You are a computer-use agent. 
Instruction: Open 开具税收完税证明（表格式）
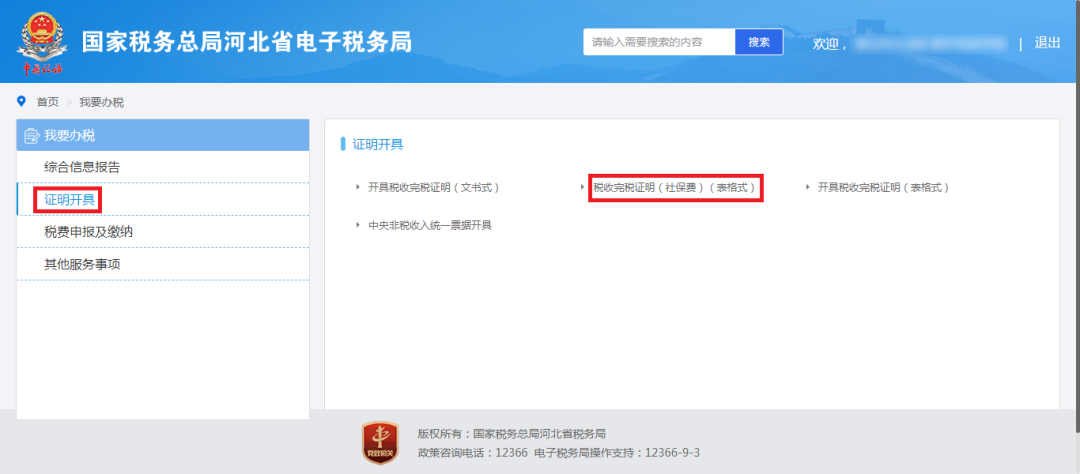point(883,187)
